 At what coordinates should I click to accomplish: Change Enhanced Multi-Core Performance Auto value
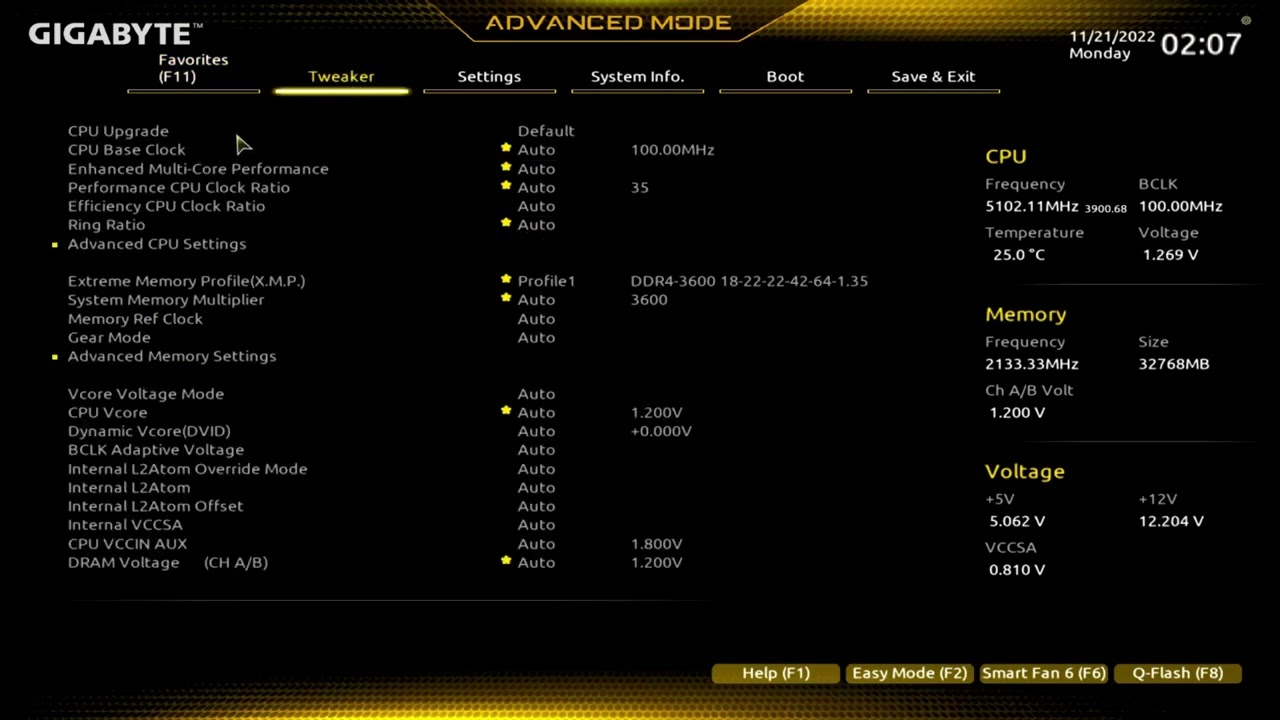click(x=536, y=169)
